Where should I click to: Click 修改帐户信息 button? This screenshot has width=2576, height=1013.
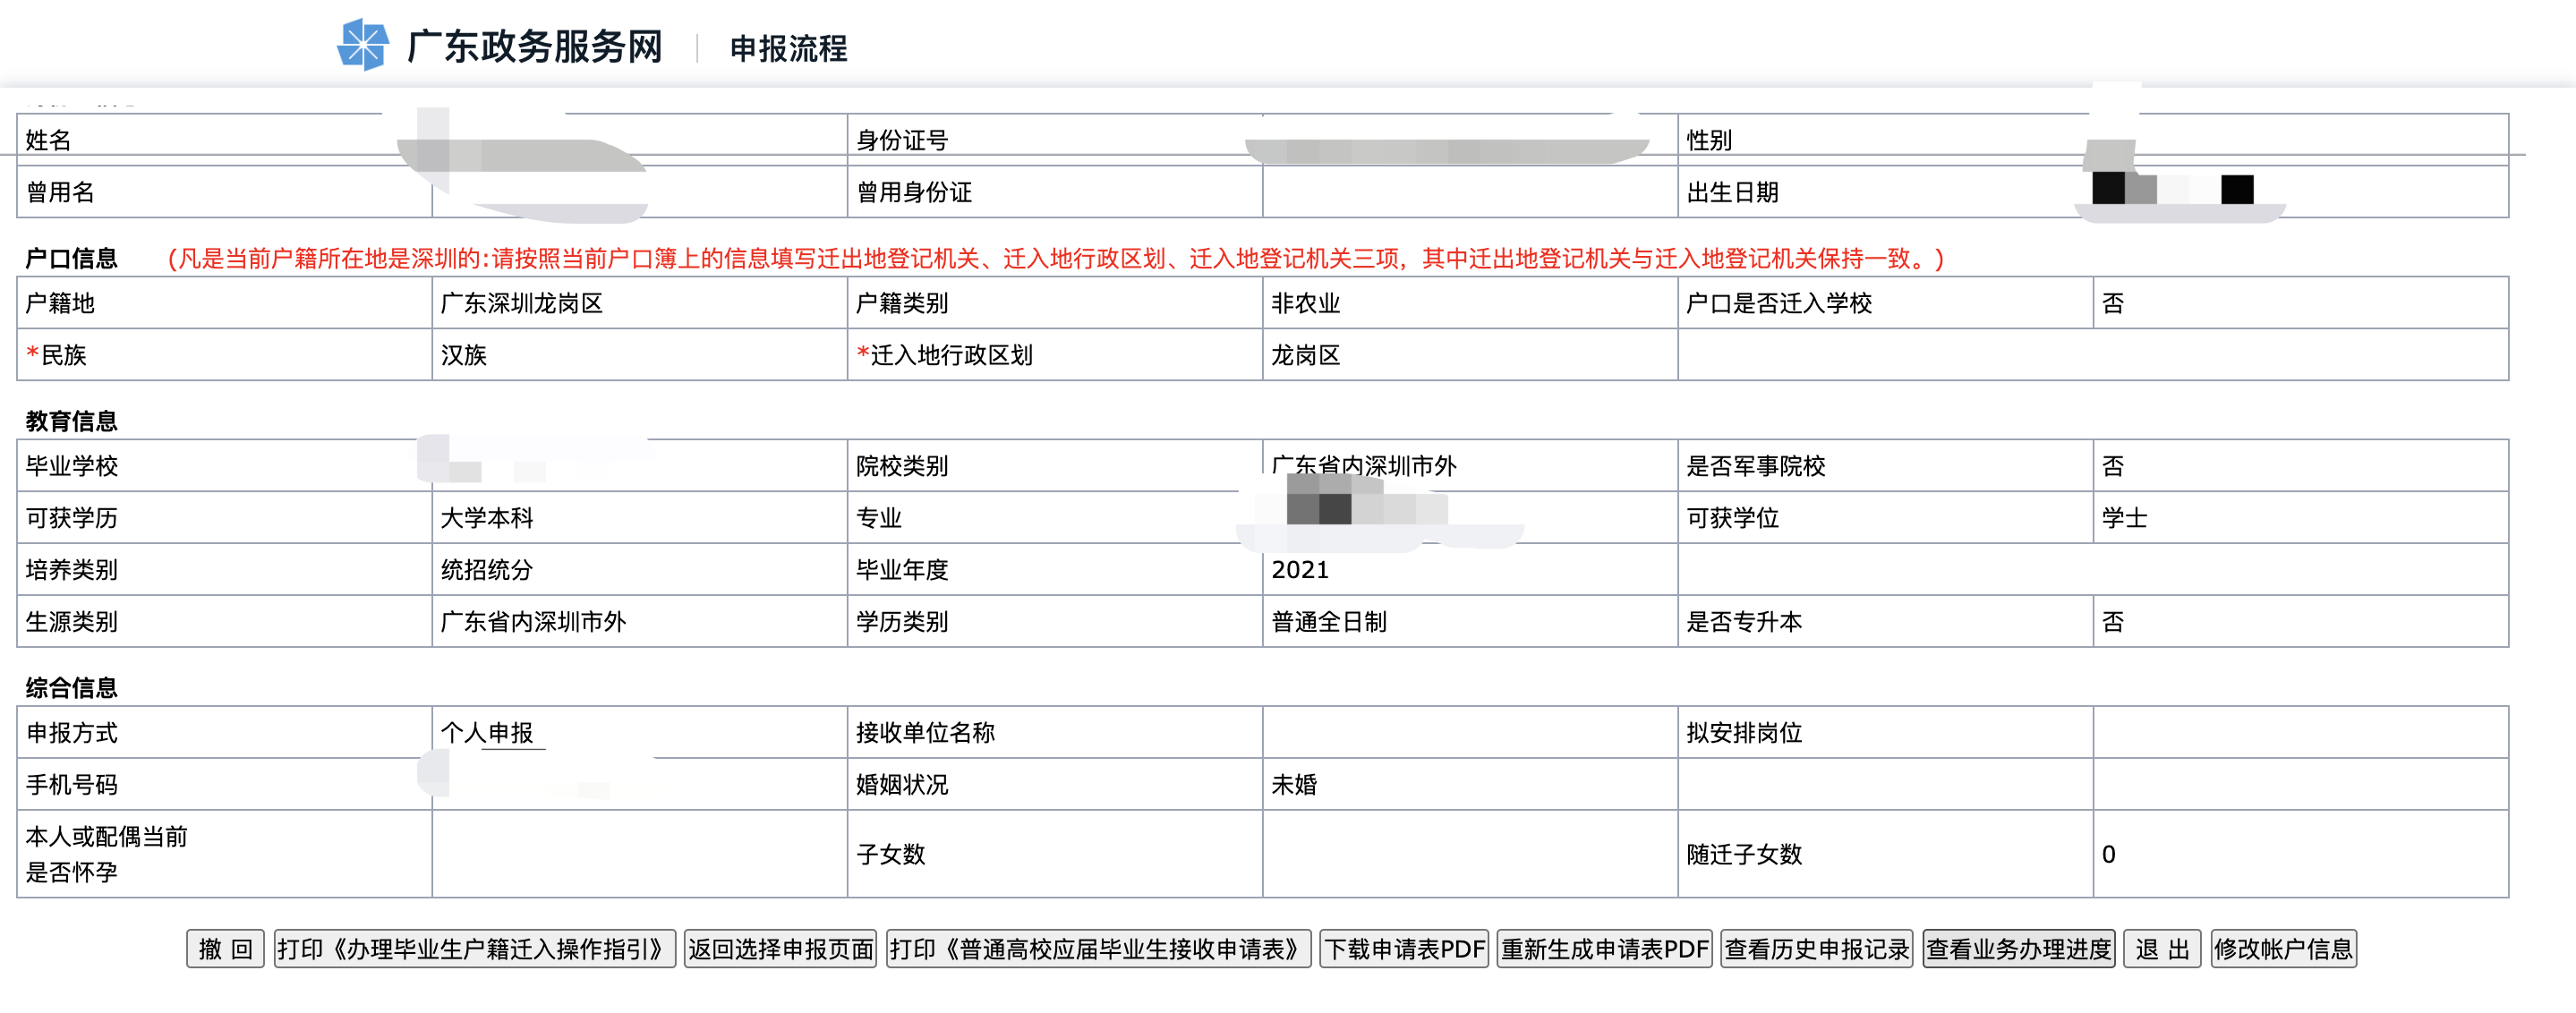[2283, 948]
